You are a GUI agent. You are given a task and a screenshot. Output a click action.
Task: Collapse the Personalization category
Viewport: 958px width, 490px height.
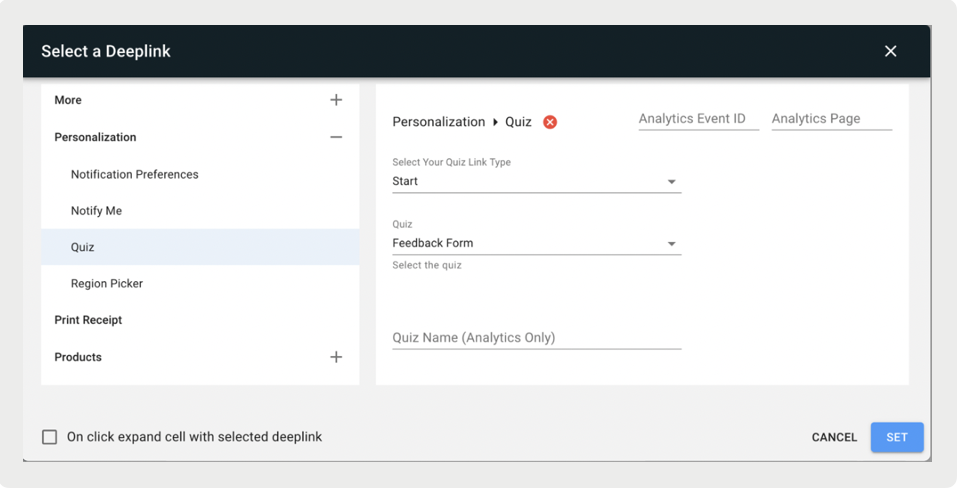pyautogui.click(x=336, y=137)
